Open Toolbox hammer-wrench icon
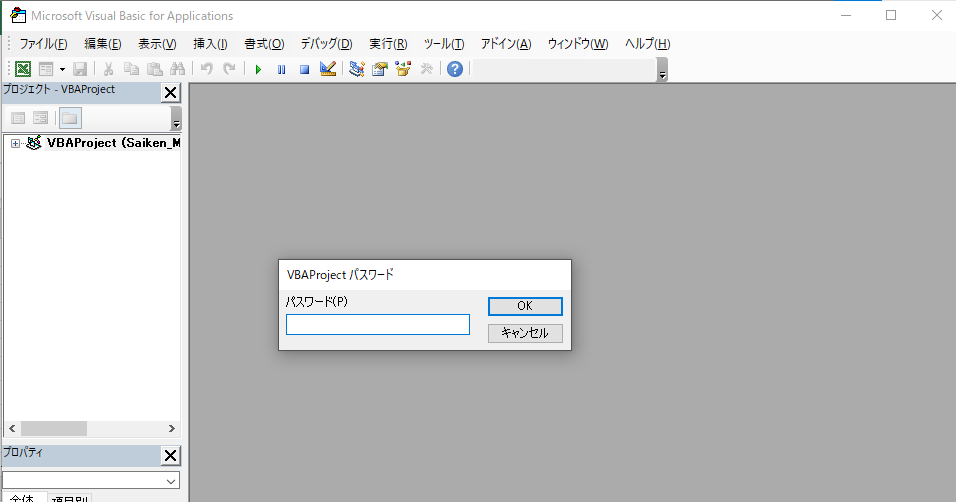This screenshot has width=956, height=502. point(426,69)
